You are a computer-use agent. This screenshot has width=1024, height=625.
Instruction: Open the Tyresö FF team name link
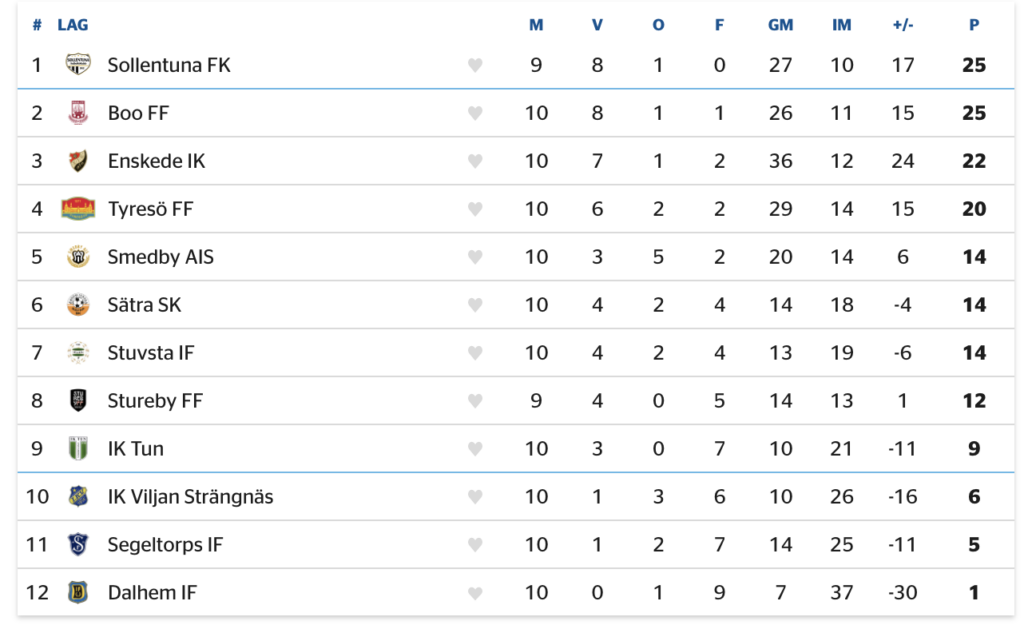[x=150, y=209]
